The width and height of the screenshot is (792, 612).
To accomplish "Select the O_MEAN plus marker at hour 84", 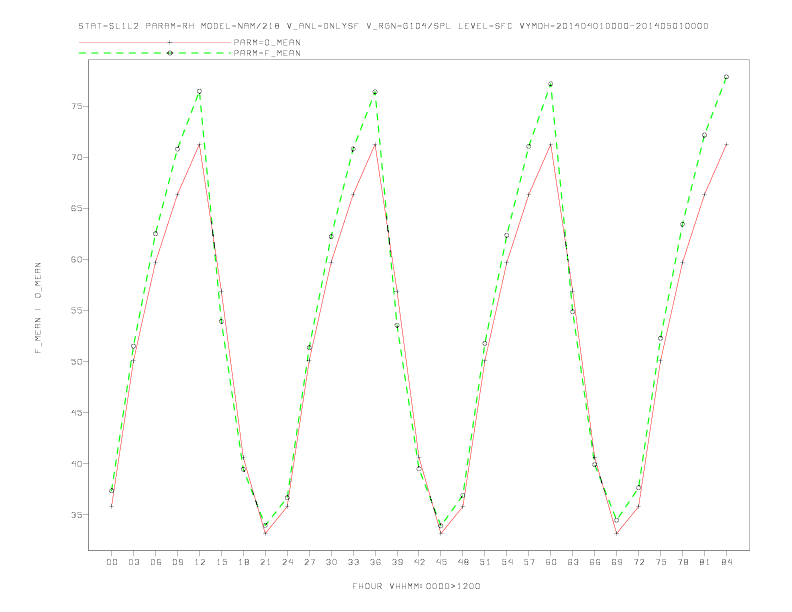I will point(726,144).
